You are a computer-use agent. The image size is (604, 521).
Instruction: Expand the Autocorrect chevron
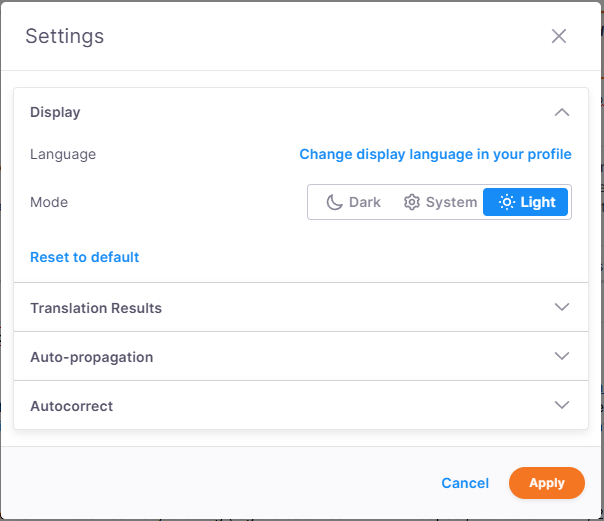(x=562, y=405)
